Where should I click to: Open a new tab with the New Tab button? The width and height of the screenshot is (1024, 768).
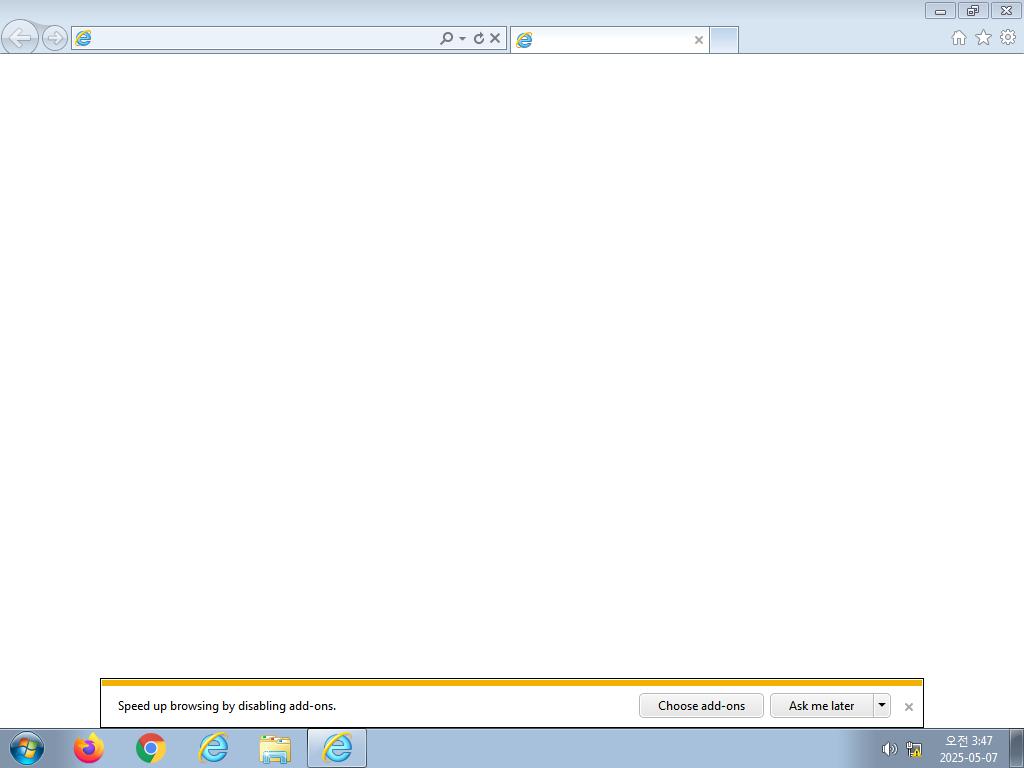pos(724,40)
